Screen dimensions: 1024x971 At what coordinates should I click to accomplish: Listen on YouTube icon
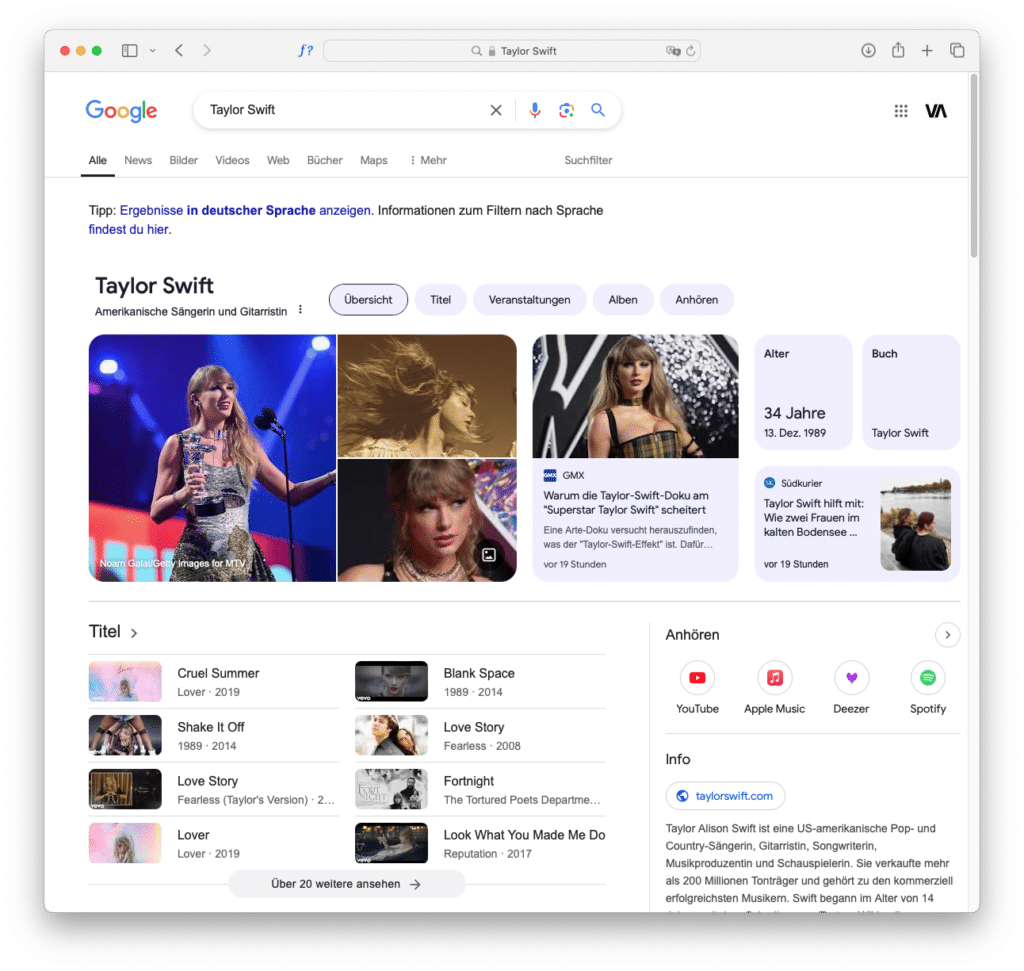tap(697, 678)
